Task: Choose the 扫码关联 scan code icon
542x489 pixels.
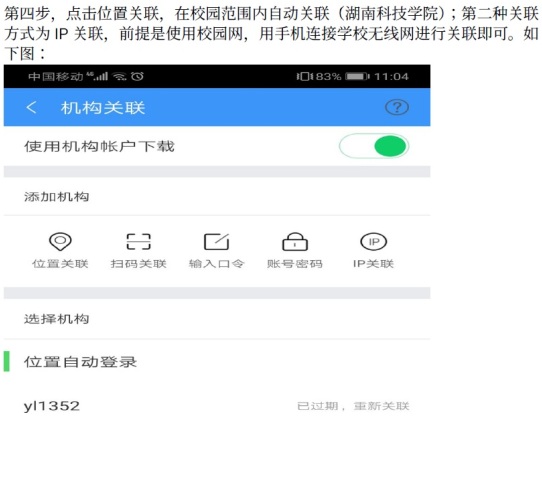Action: click(139, 242)
